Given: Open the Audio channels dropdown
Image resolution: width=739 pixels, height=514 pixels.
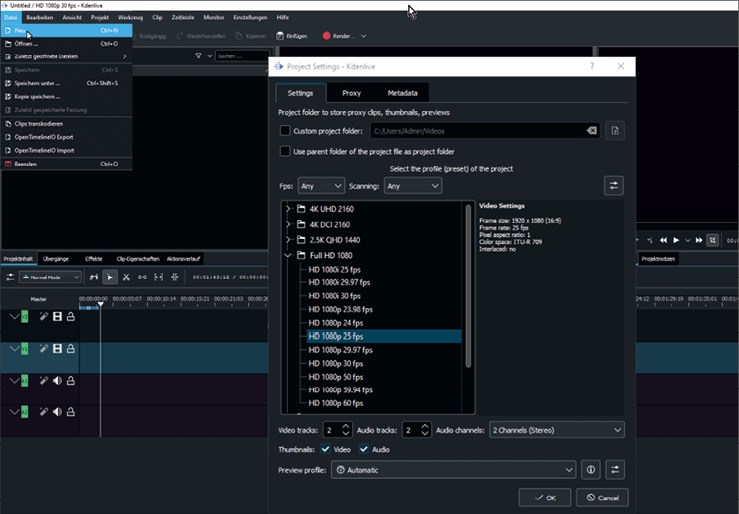Looking at the screenshot, I should pos(556,430).
